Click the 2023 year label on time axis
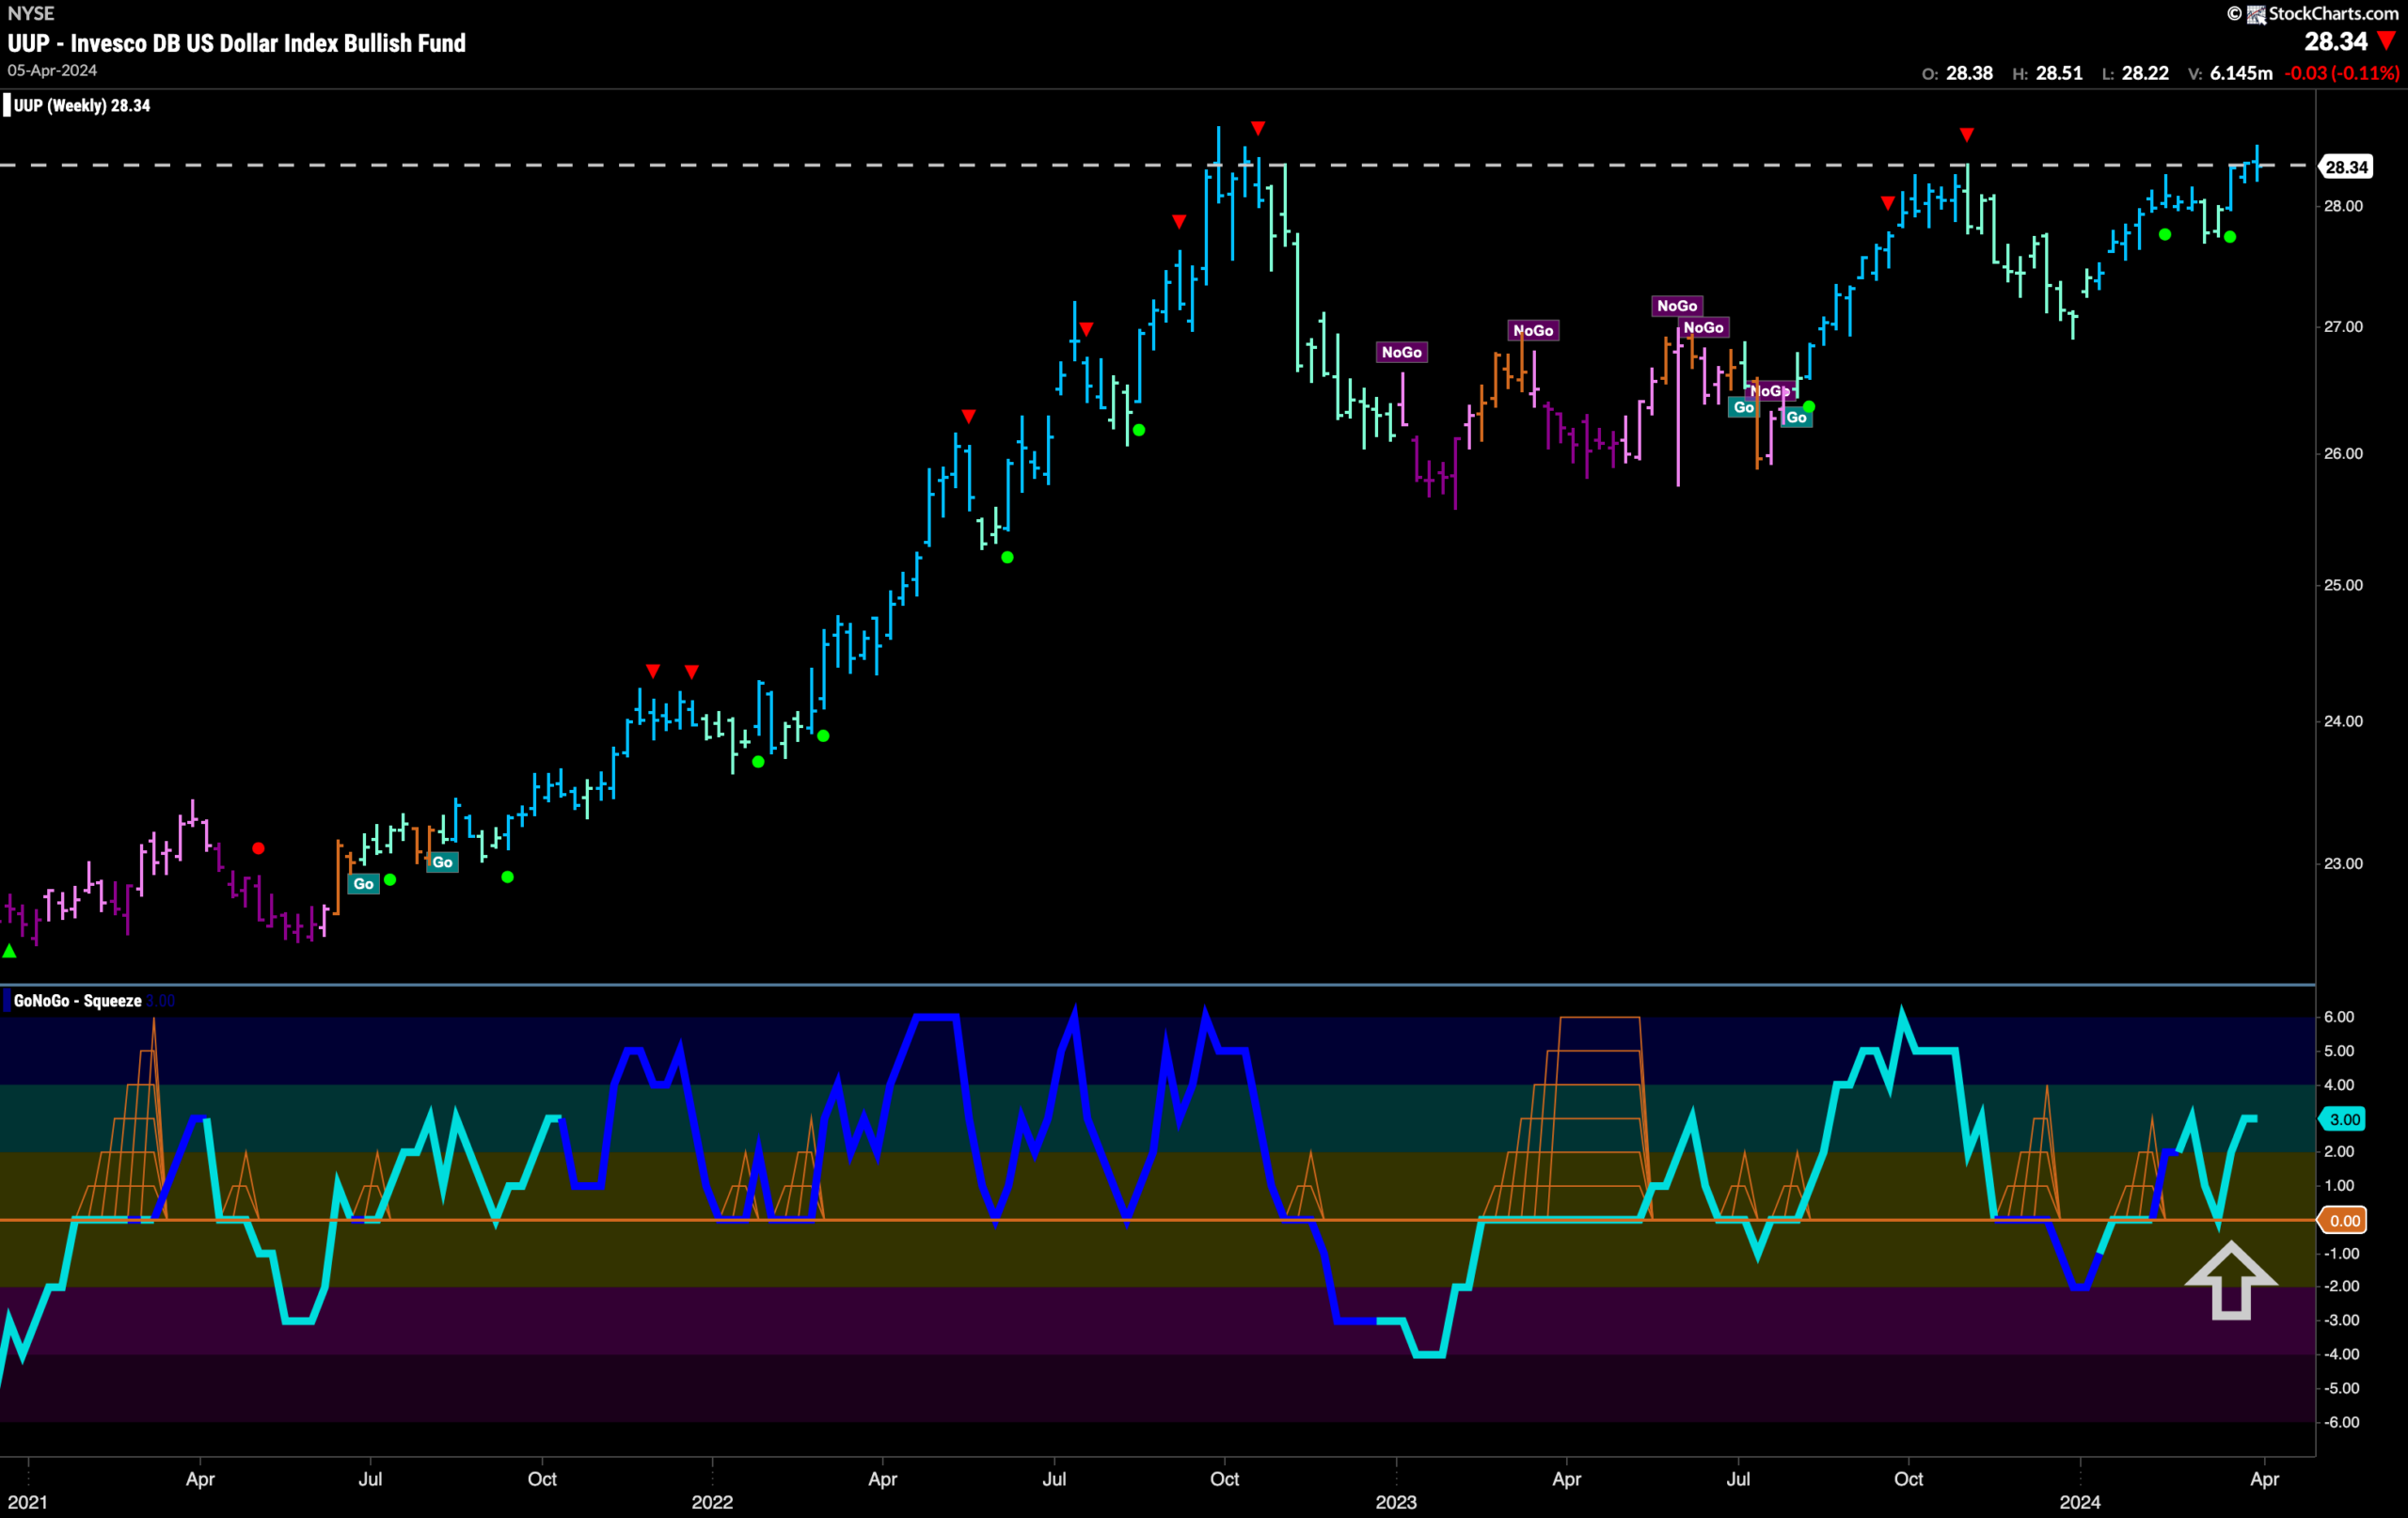Viewport: 2408px width, 1518px height. (x=1396, y=1502)
